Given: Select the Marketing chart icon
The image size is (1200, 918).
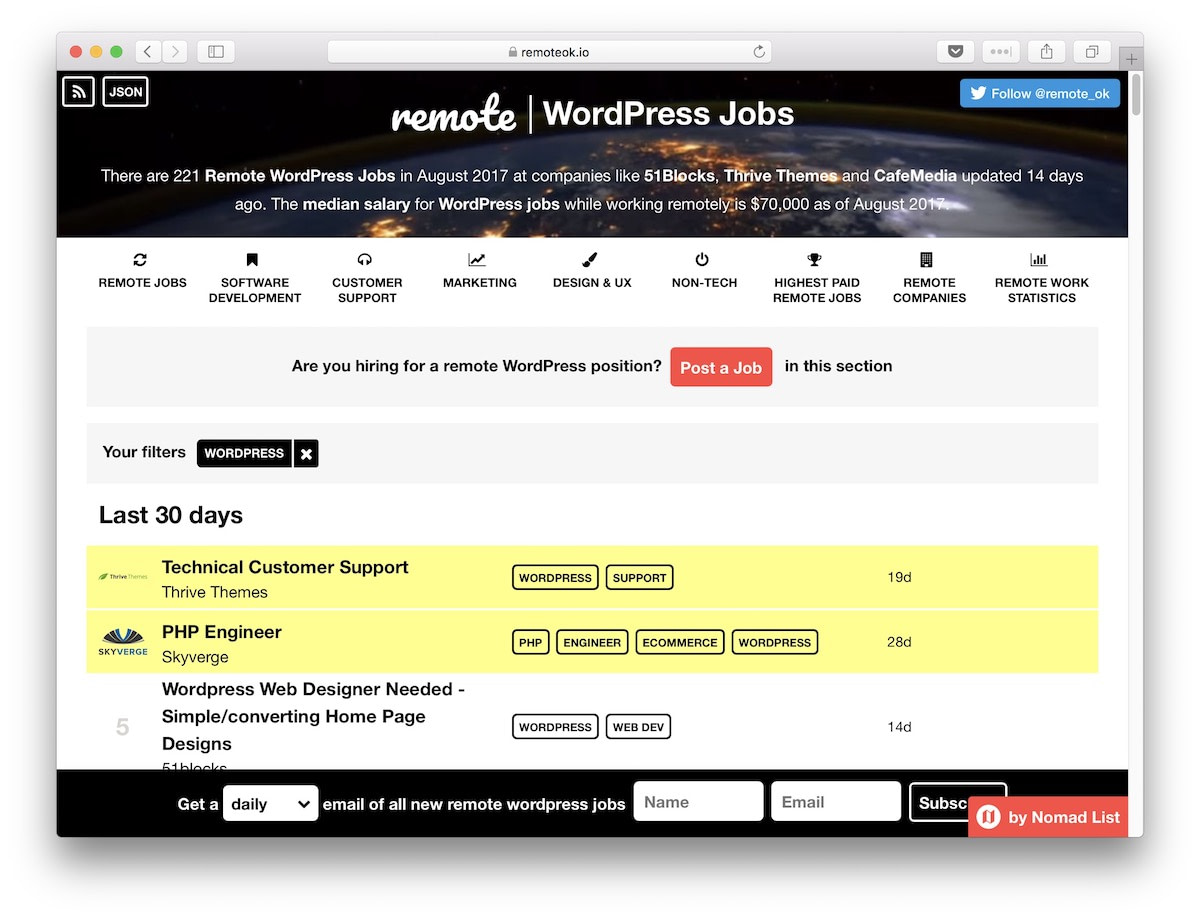Looking at the screenshot, I should [479, 259].
